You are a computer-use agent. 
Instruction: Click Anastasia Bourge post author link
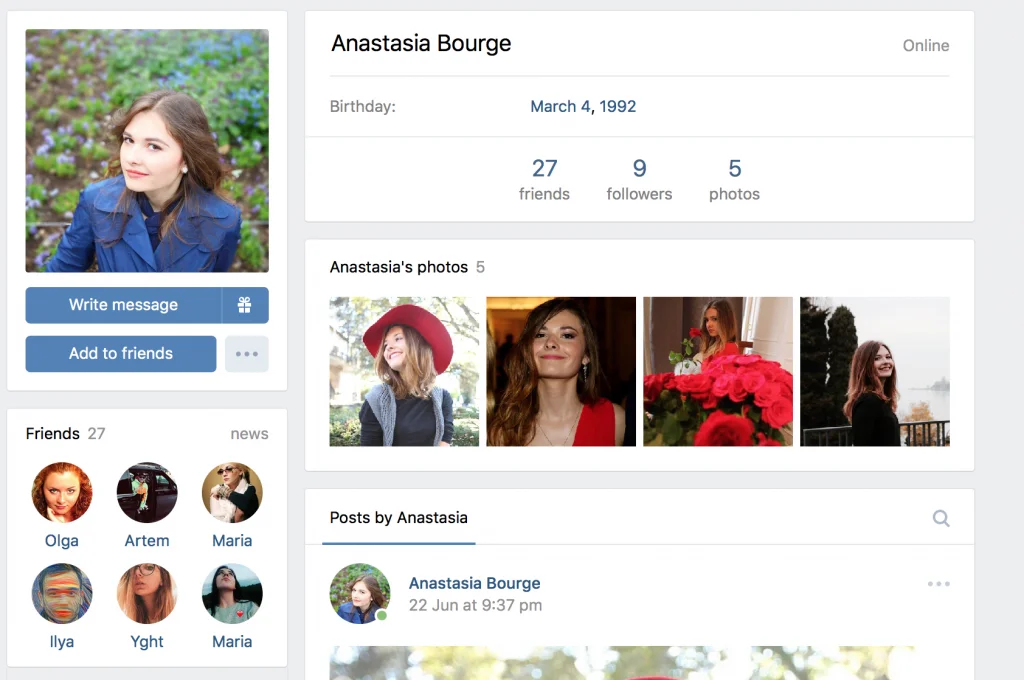click(475, 583)
